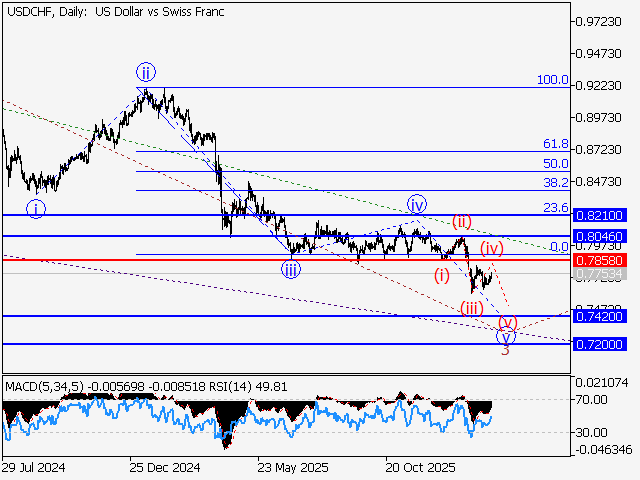Click the blue circled wave v label

(x=506, y=337)
